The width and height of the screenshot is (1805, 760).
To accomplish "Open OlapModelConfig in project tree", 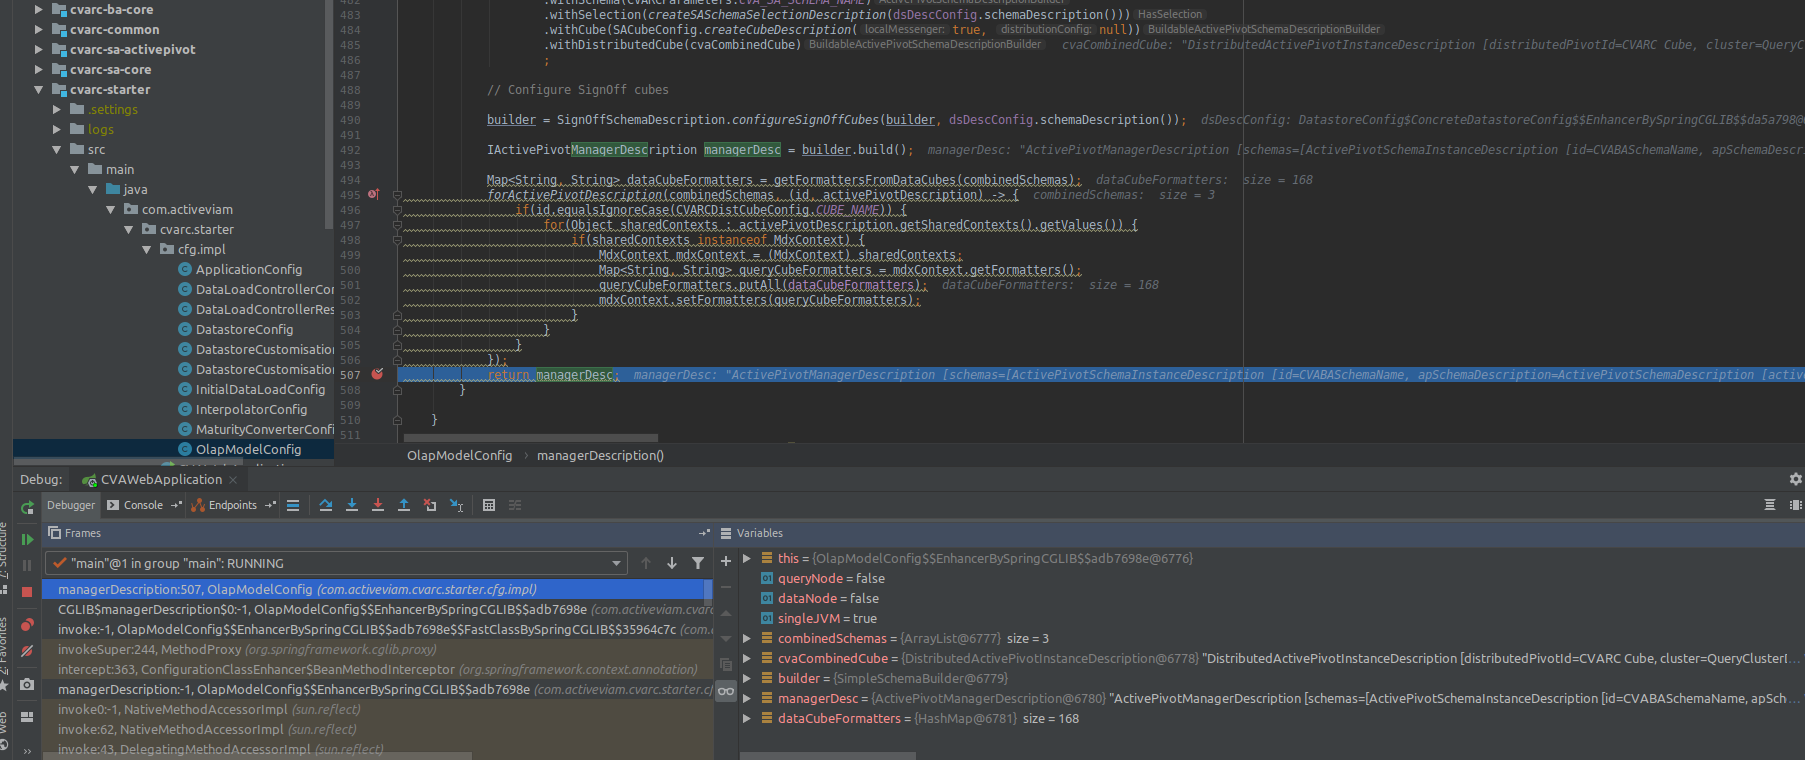I will (248, 449).
